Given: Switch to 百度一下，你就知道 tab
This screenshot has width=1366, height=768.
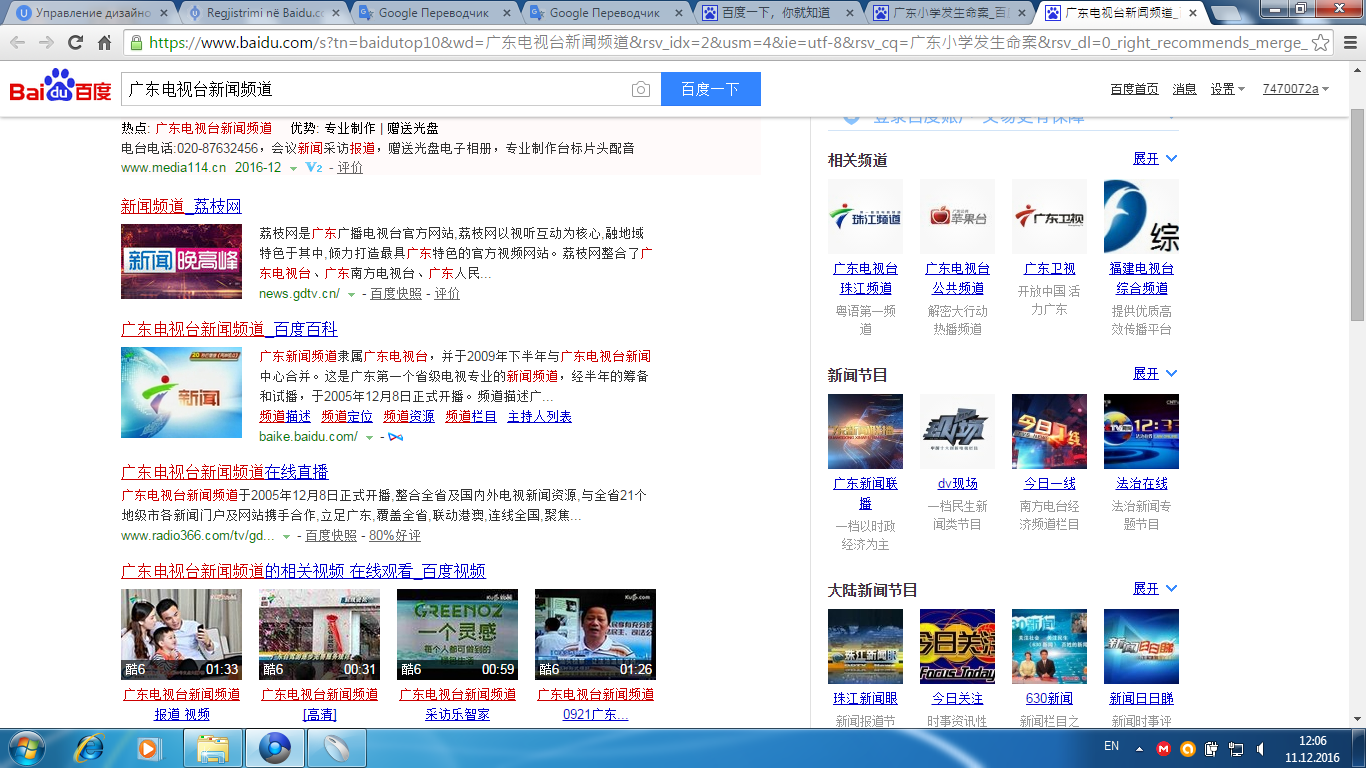Looking at the screenshot, I should pyautogui.click(x=778, y=13).
